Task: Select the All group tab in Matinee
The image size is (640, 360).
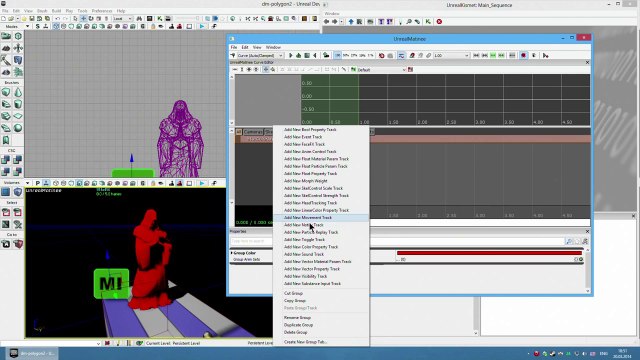Action: [x=239, y=132]
